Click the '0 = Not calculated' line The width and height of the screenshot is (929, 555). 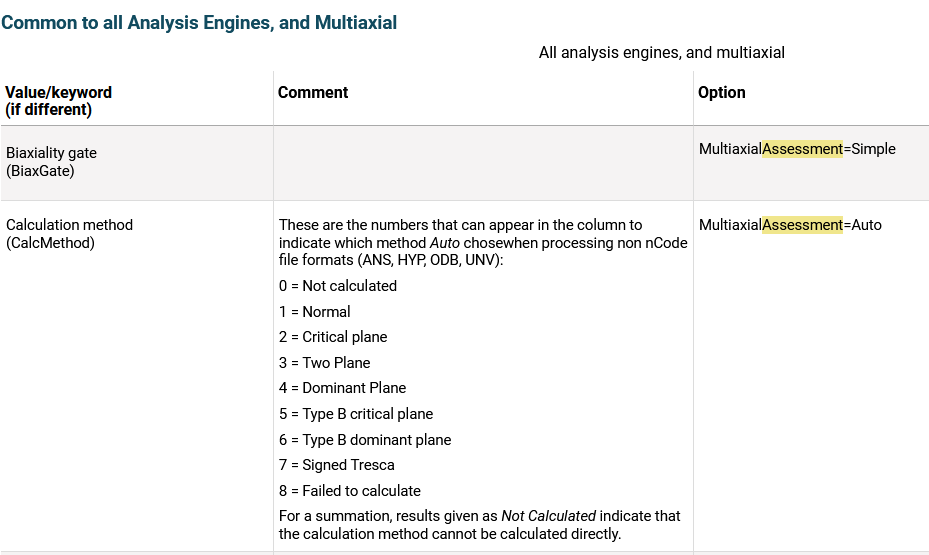[338, 286]
